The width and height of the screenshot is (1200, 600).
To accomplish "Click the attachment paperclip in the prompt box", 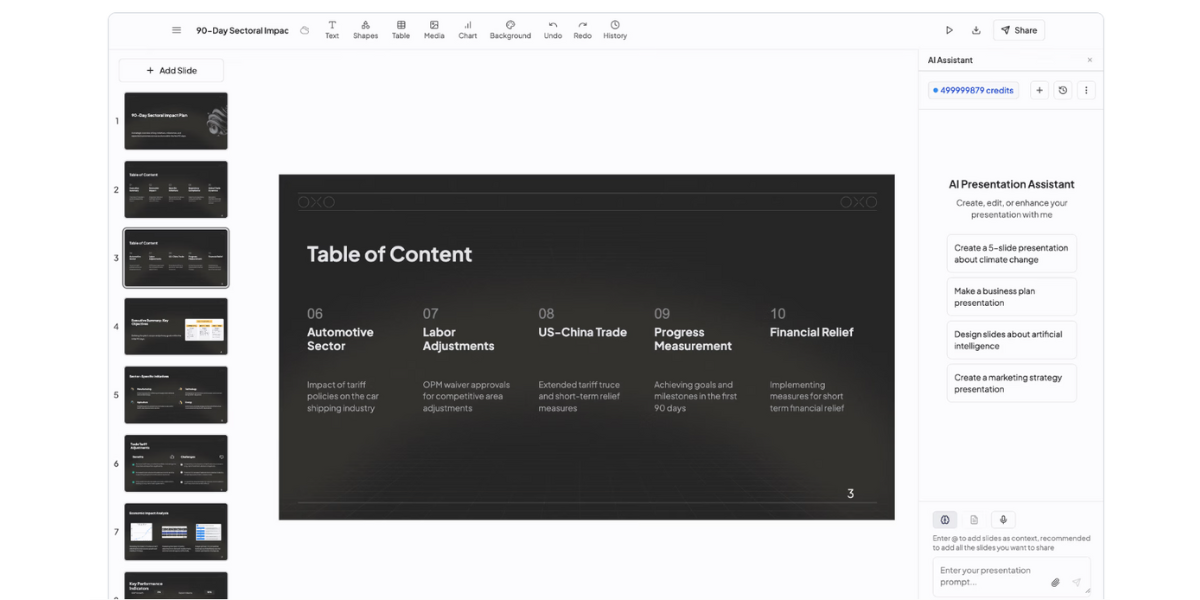I will pos(1055,581).
